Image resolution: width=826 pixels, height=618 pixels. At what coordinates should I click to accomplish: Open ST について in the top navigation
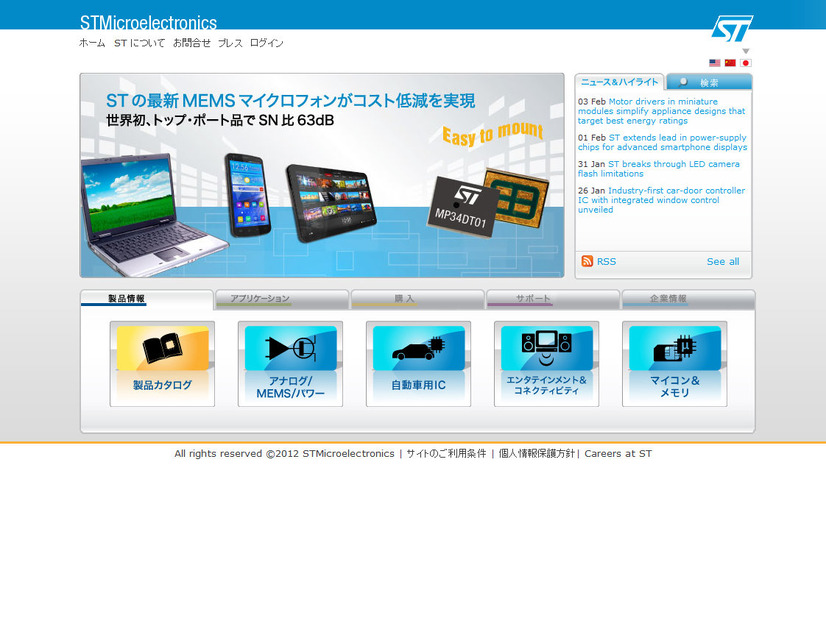140,43
